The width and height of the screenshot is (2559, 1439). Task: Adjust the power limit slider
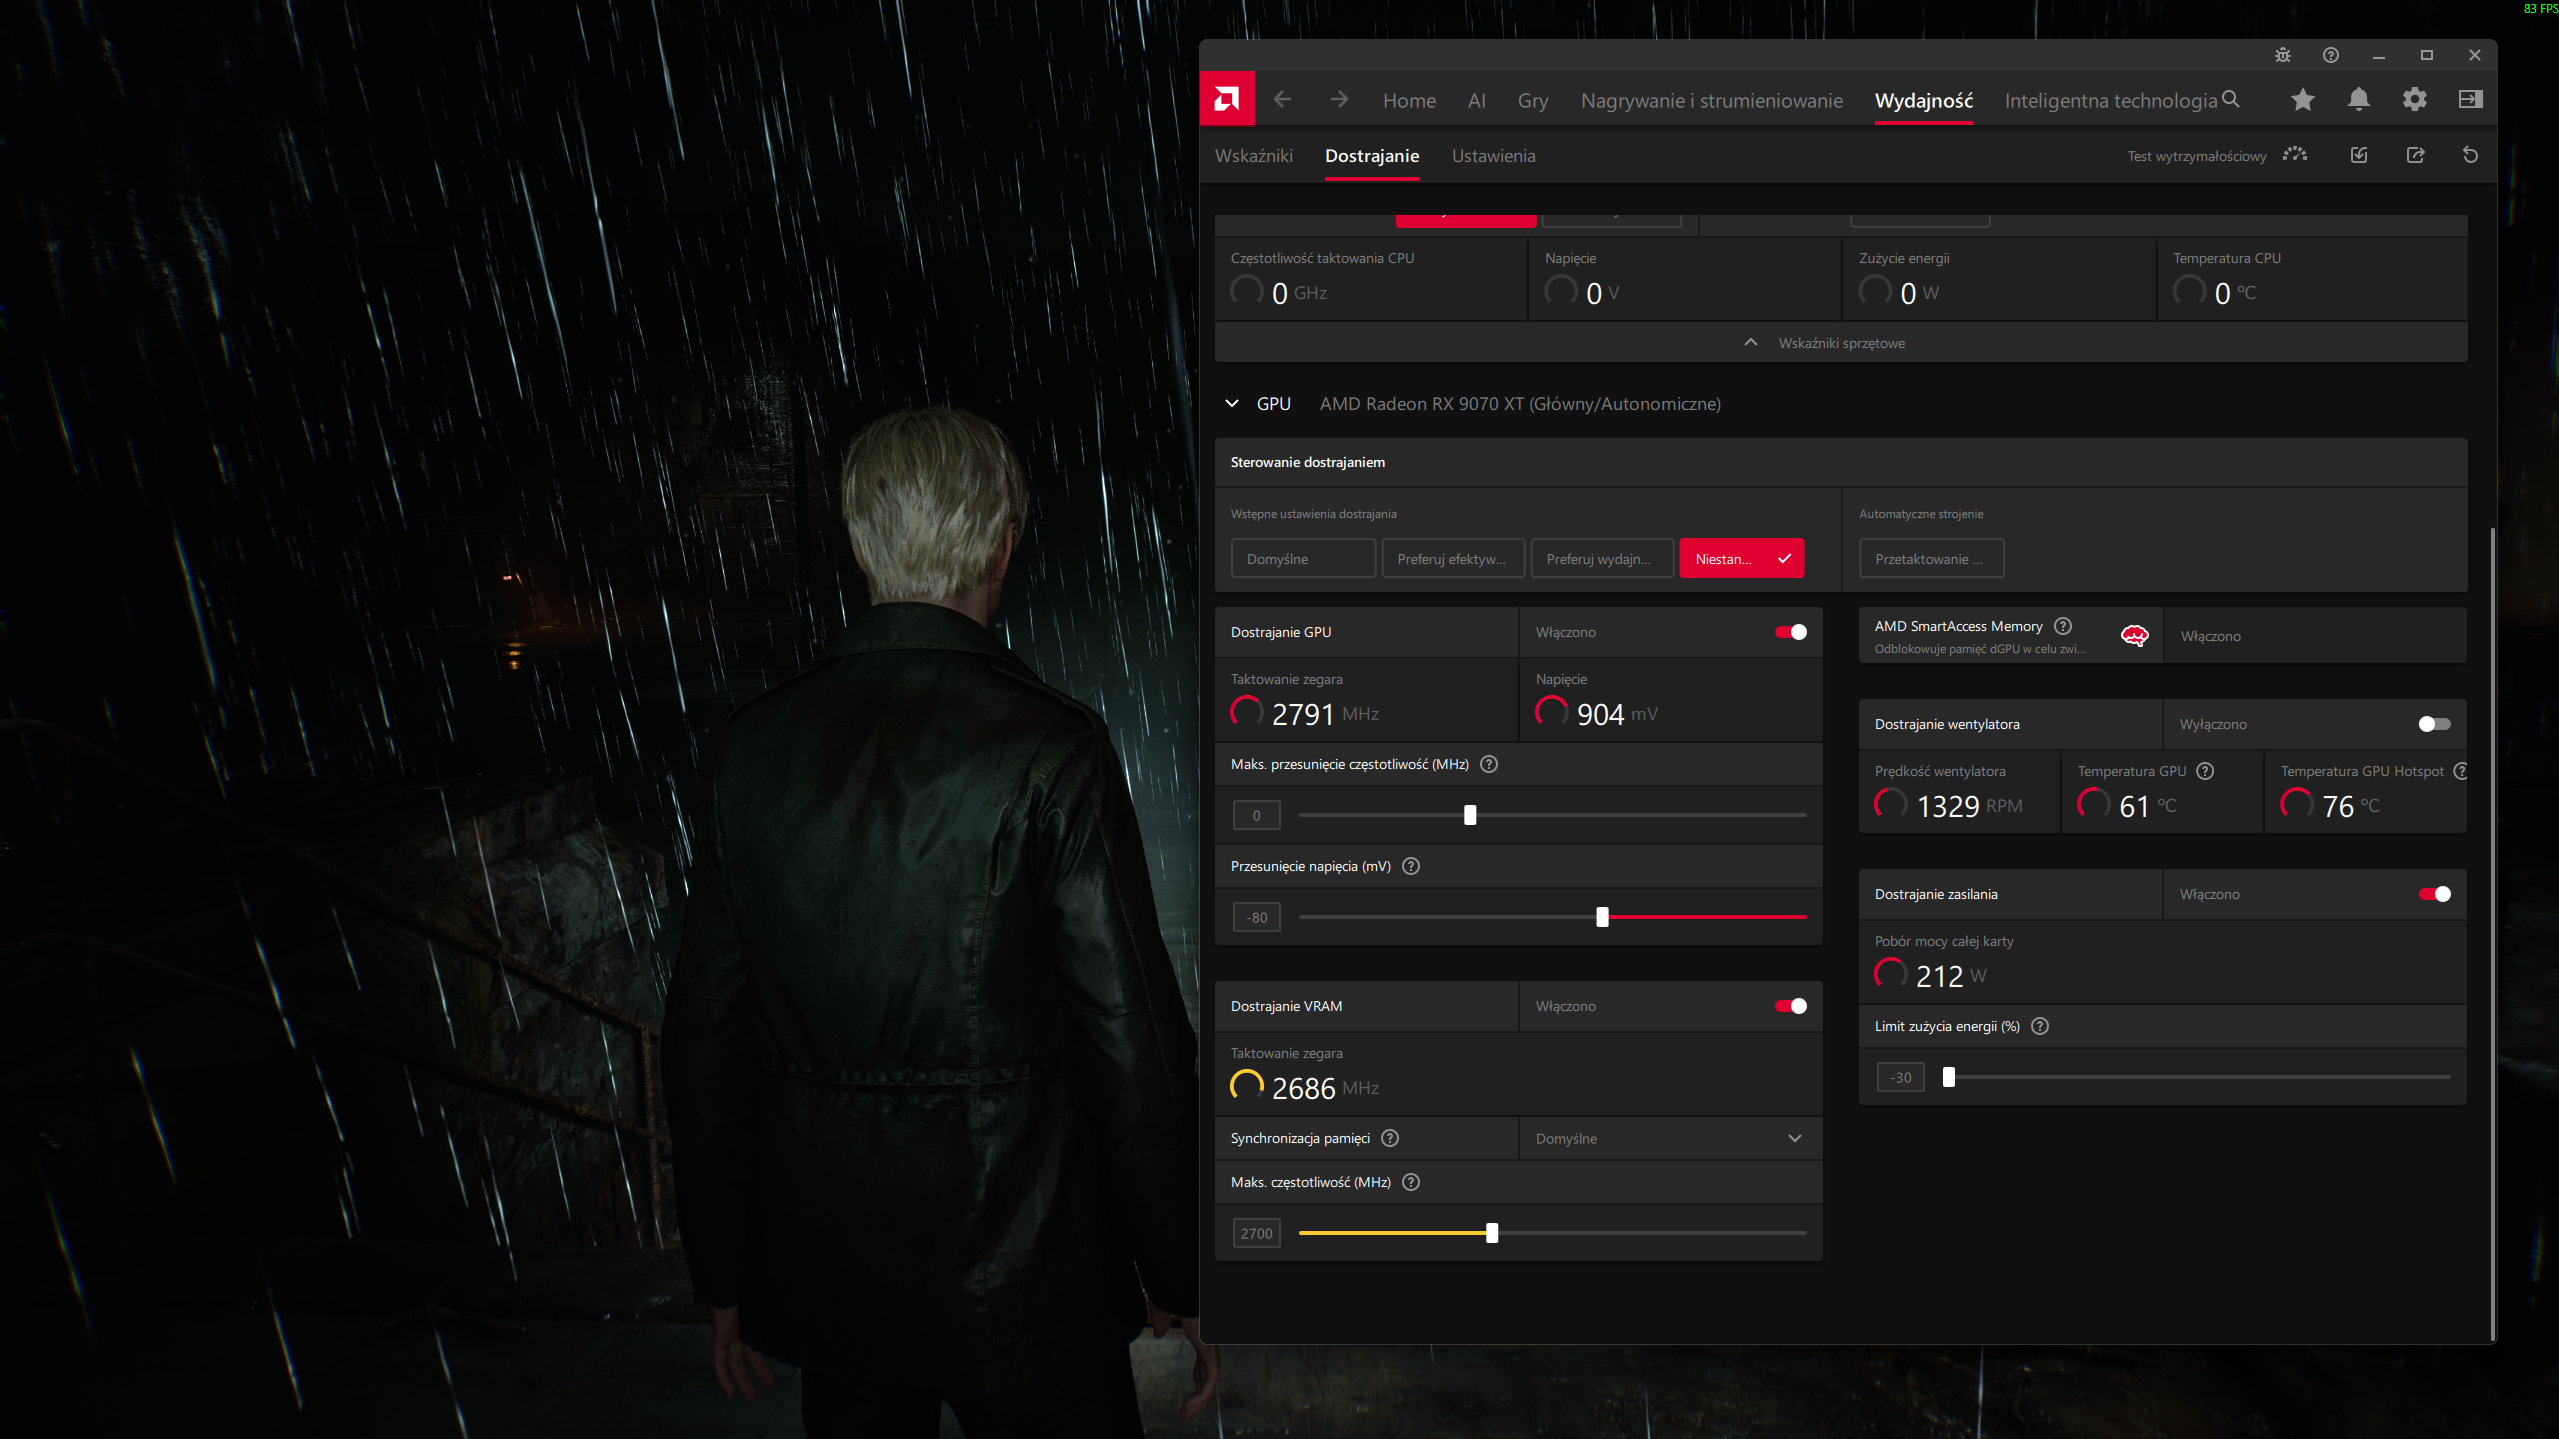[x=1949, y=1077]
